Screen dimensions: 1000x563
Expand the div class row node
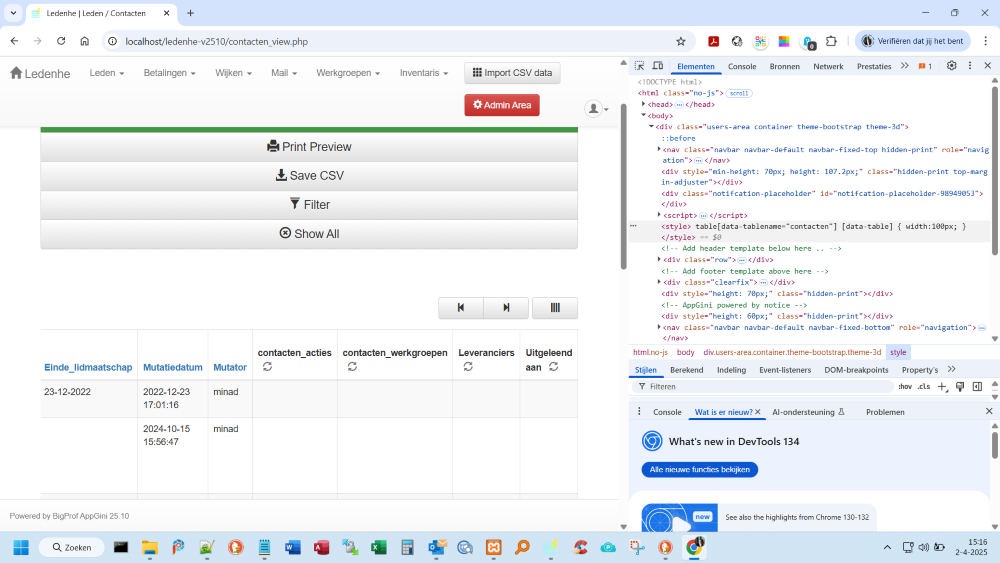[659, 260]
